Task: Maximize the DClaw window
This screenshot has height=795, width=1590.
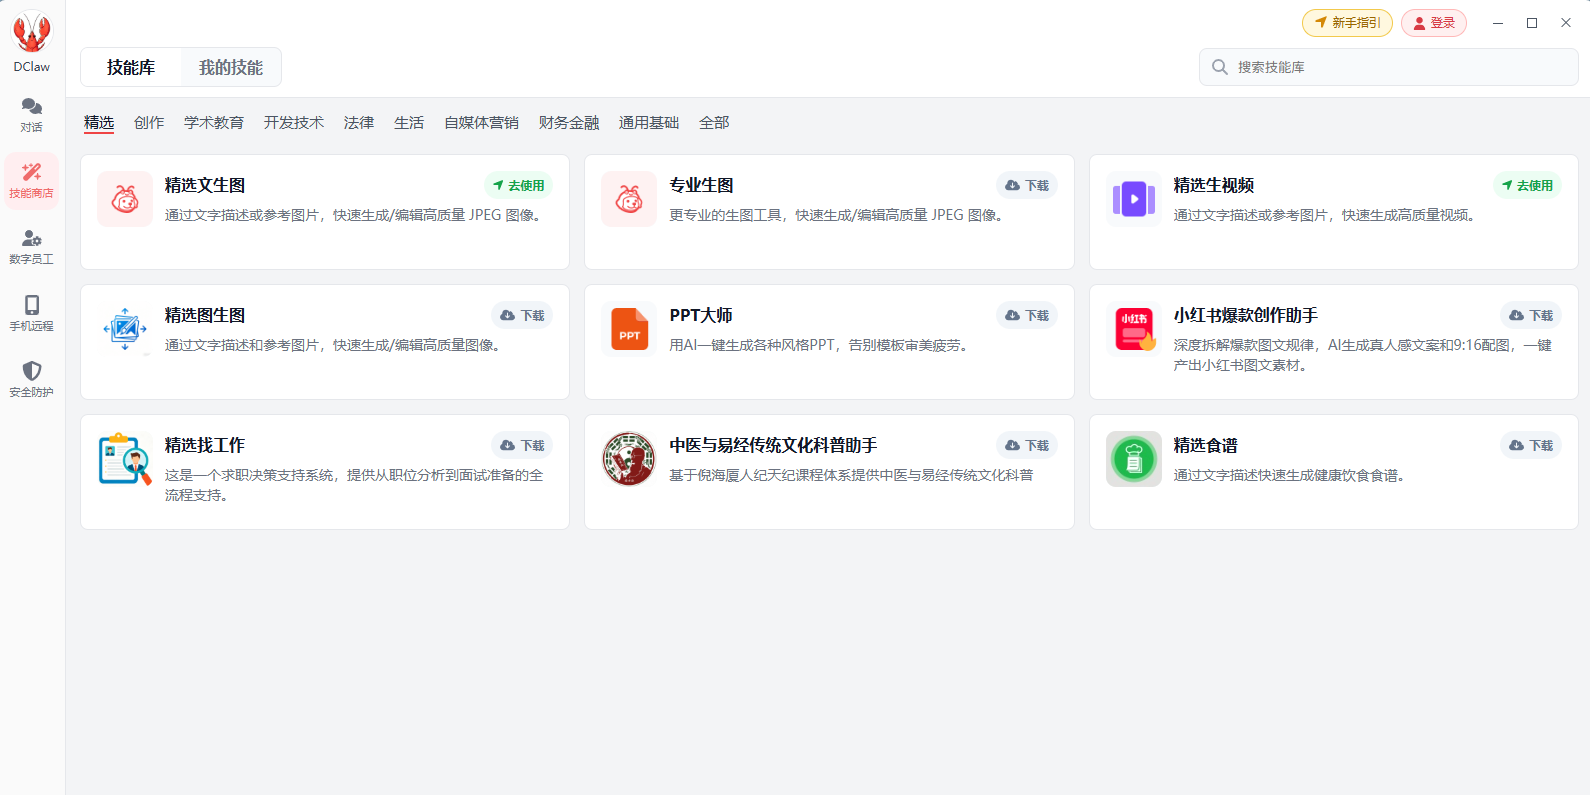Action: (1532, 23)
